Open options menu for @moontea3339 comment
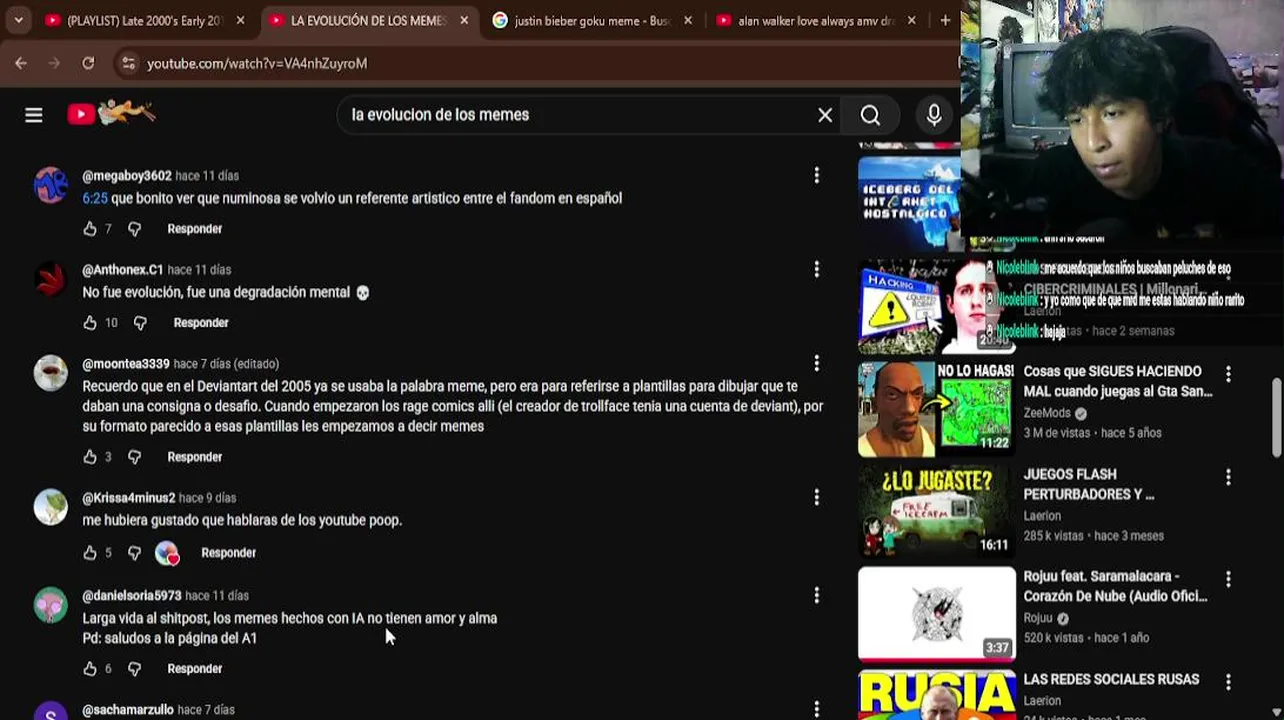This screenshot has width=1284, height=720. [816, 363]
